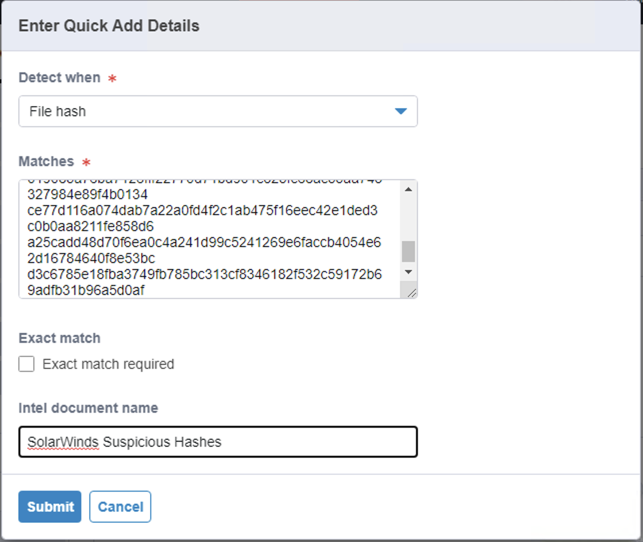This screenshot has width=643, height=542.
Task: Click the text c0b0aa8211fe858d6
Action: [x=90, y=226]
